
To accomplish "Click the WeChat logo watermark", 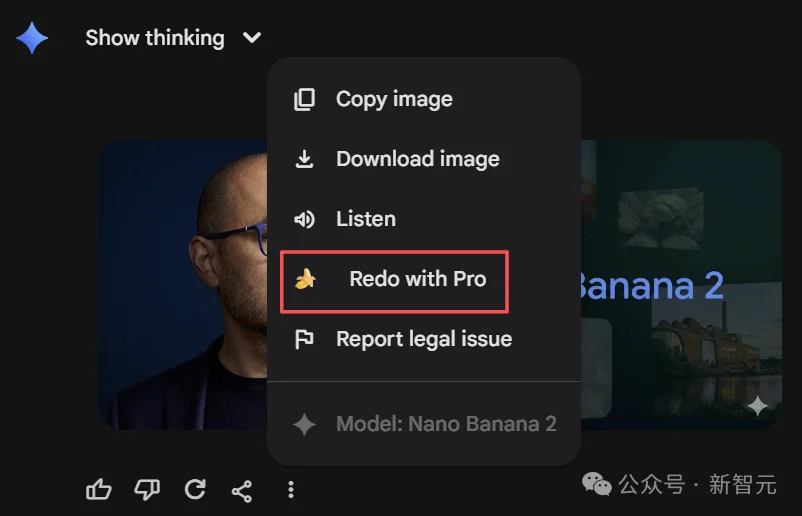I will tap(598, 485).
